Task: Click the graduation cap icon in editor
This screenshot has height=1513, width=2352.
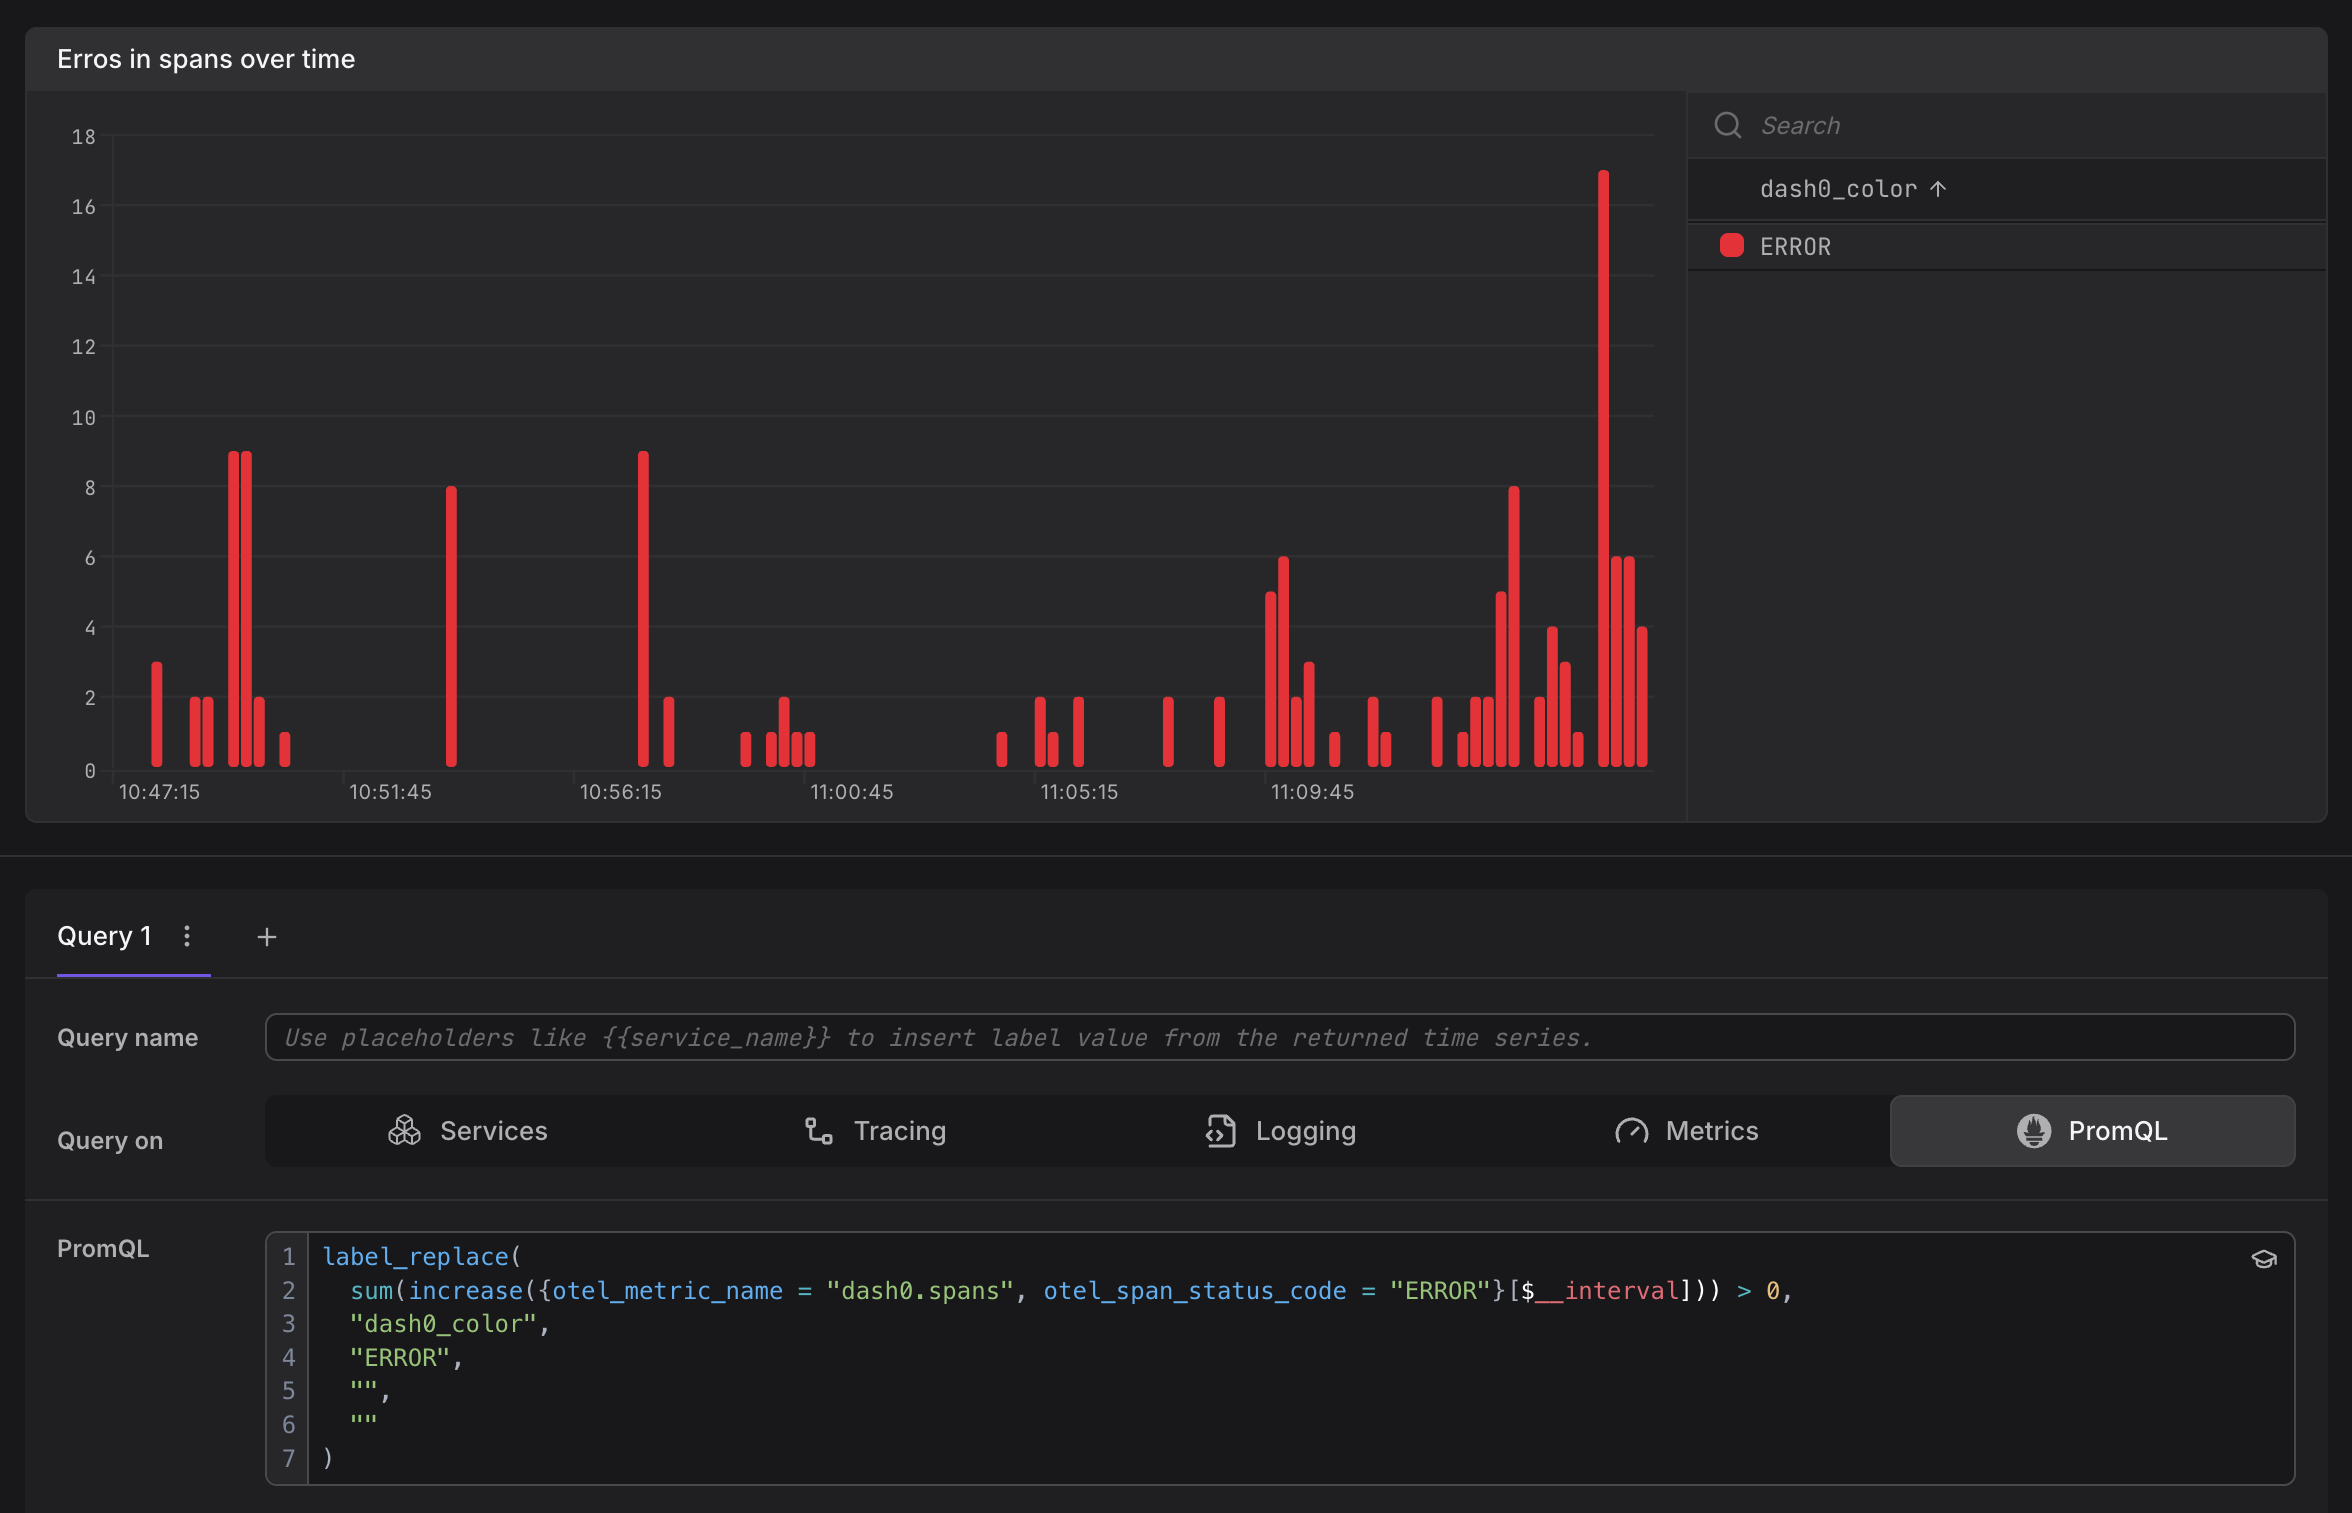Action: coord(2264,1259)
